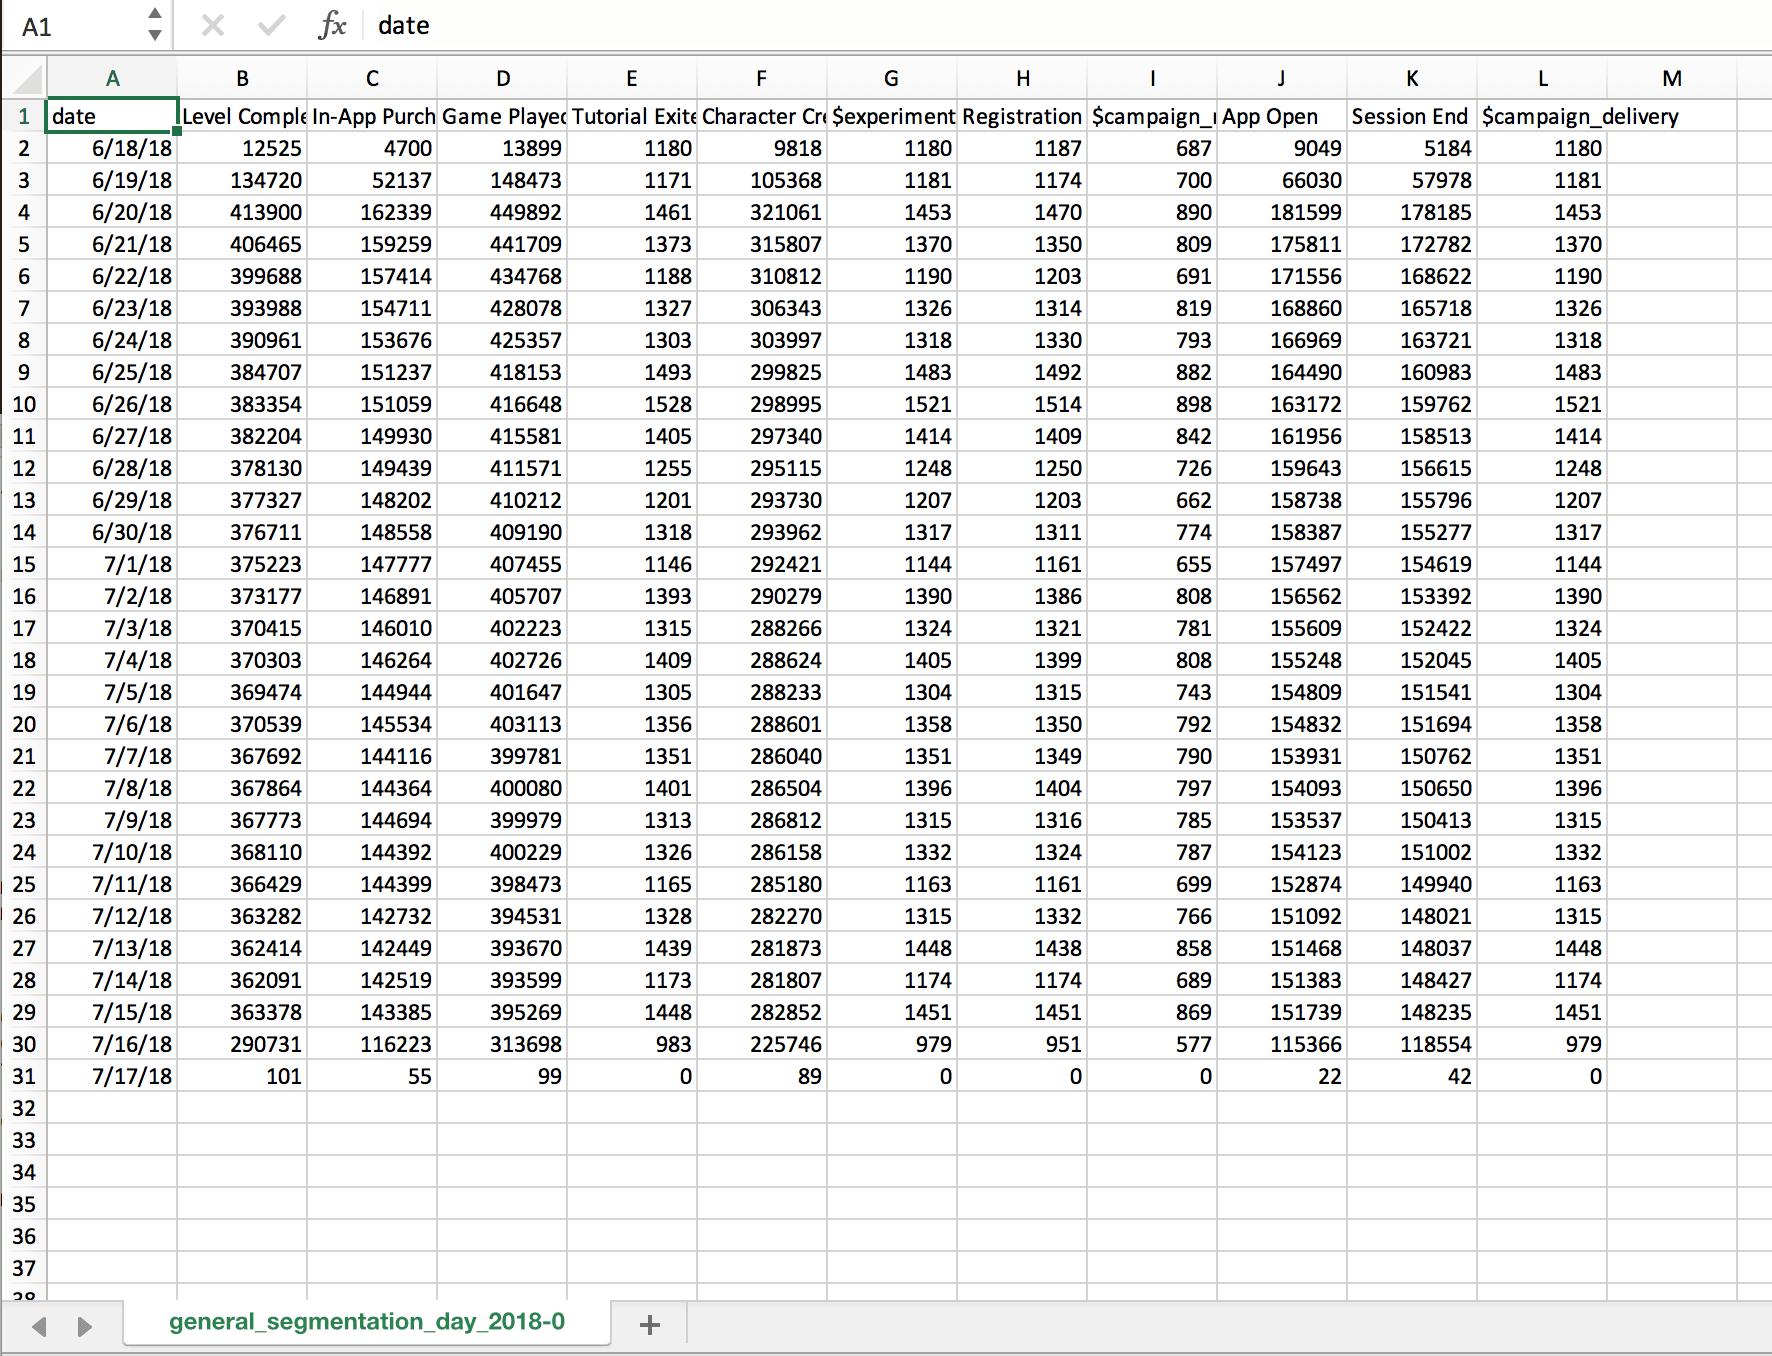Select the cell containing 225746

761,1044
